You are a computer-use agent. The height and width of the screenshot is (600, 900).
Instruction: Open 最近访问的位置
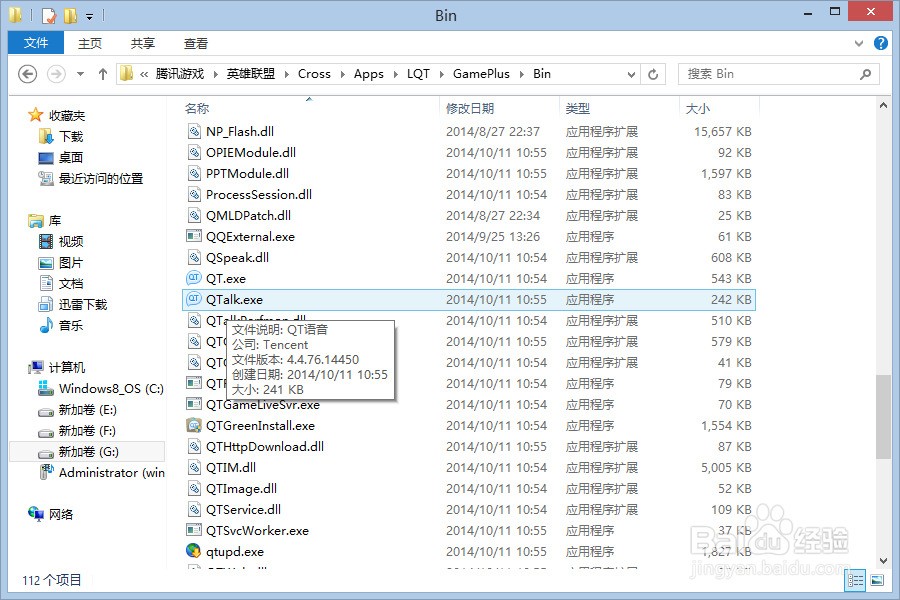[100, 179]
